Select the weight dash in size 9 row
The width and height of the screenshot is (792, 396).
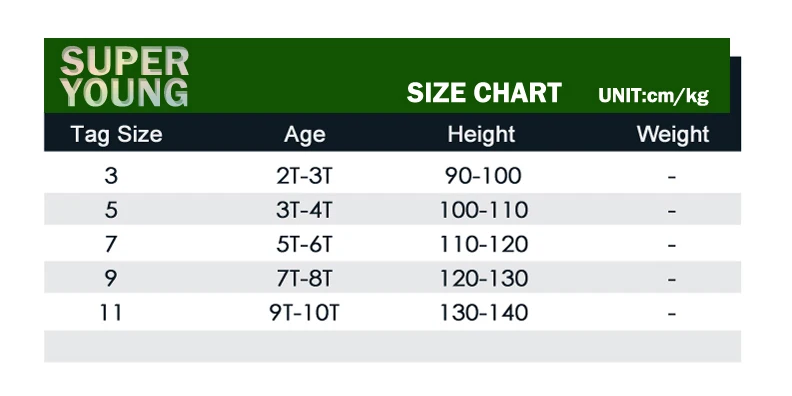point(672,279)
